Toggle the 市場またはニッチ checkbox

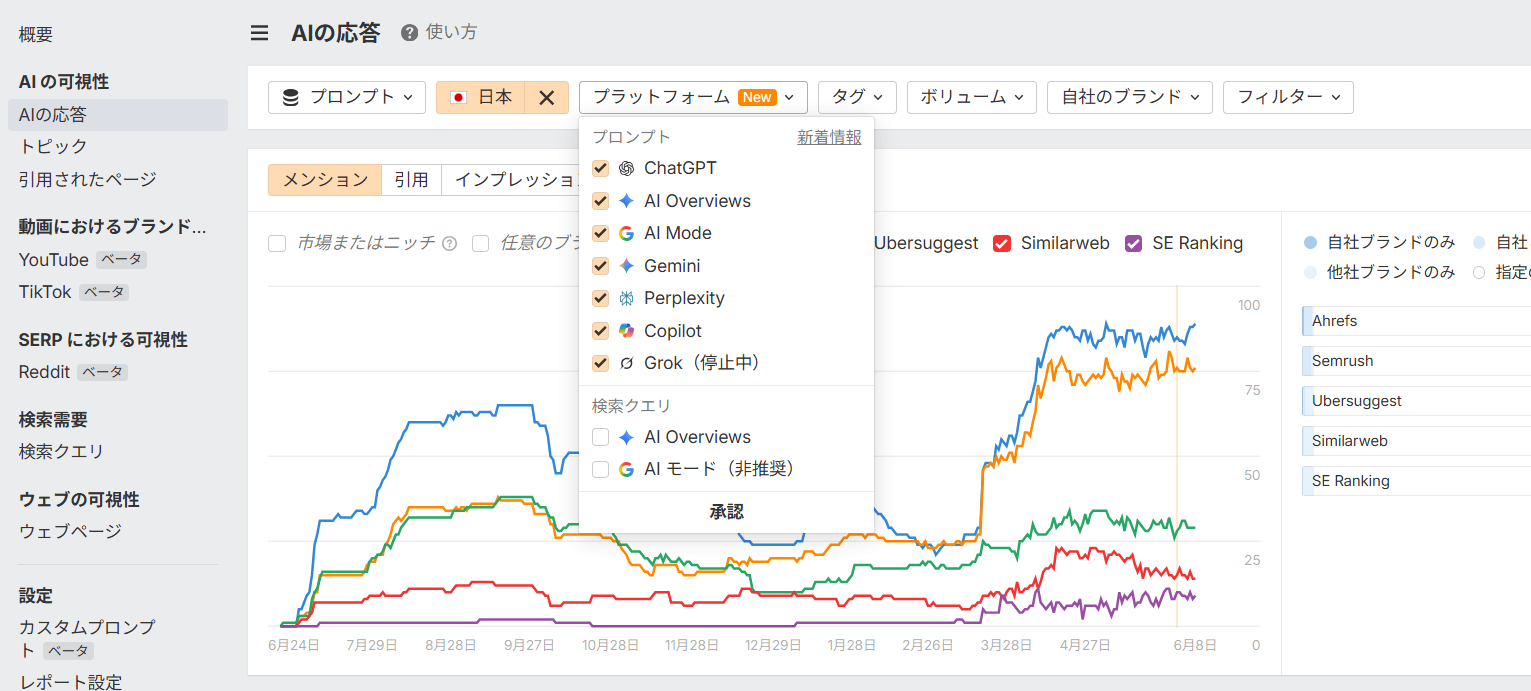click(x=277, y=243)
